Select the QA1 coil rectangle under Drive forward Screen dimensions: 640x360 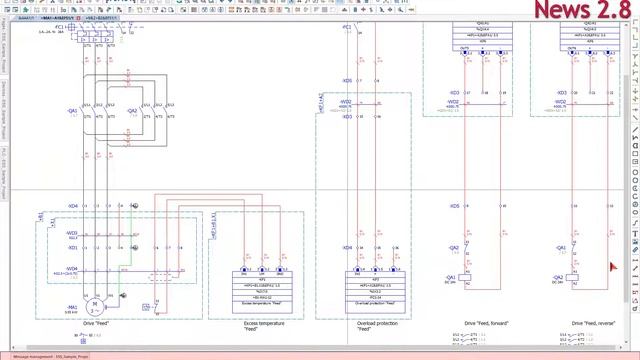pos(464,278)
